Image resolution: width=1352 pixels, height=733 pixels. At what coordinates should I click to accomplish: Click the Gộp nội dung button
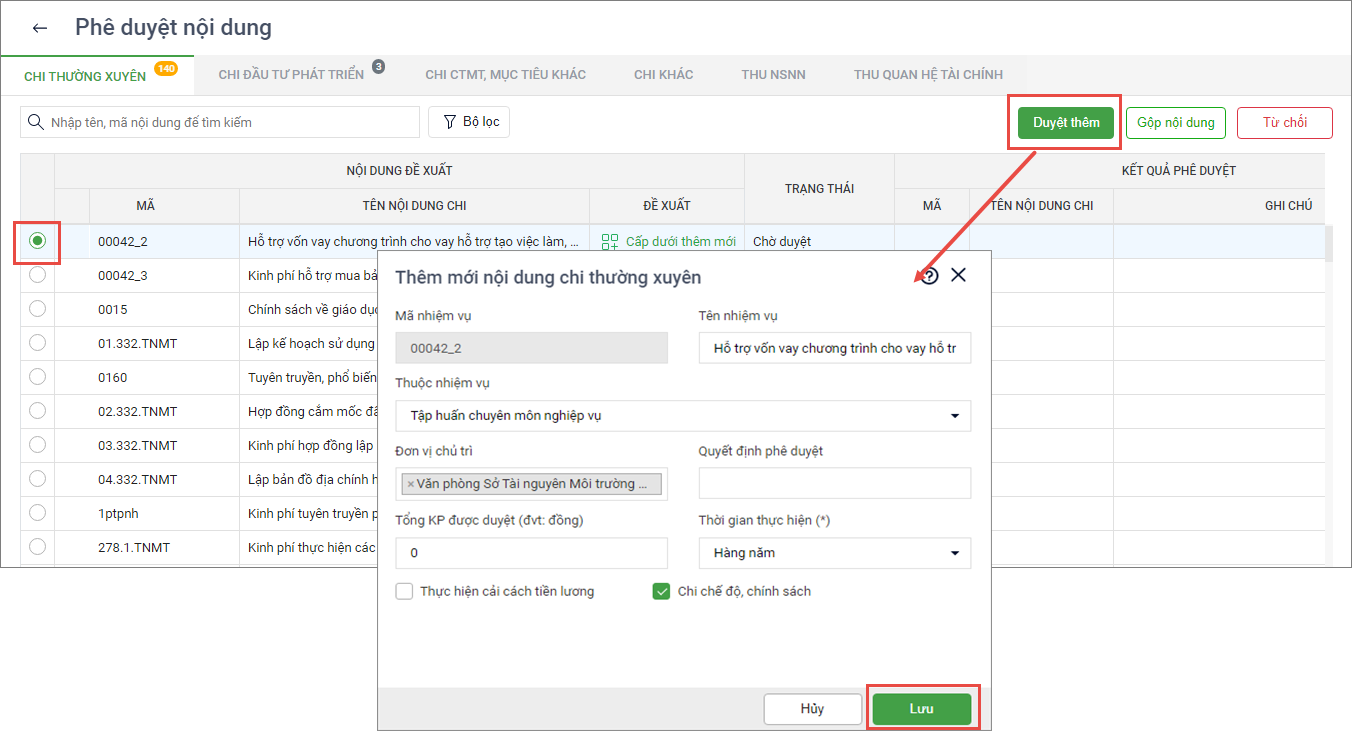pyautogui.click(x=1175, y=122)
